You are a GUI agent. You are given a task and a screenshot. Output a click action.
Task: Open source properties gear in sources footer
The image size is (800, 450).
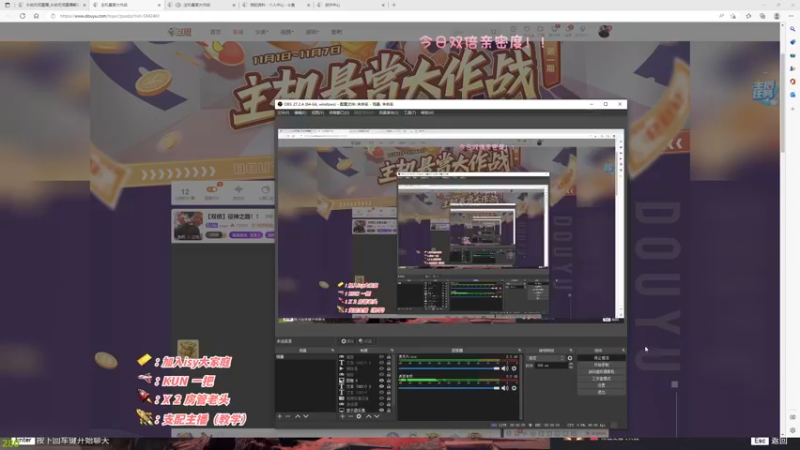pos(359,416)
